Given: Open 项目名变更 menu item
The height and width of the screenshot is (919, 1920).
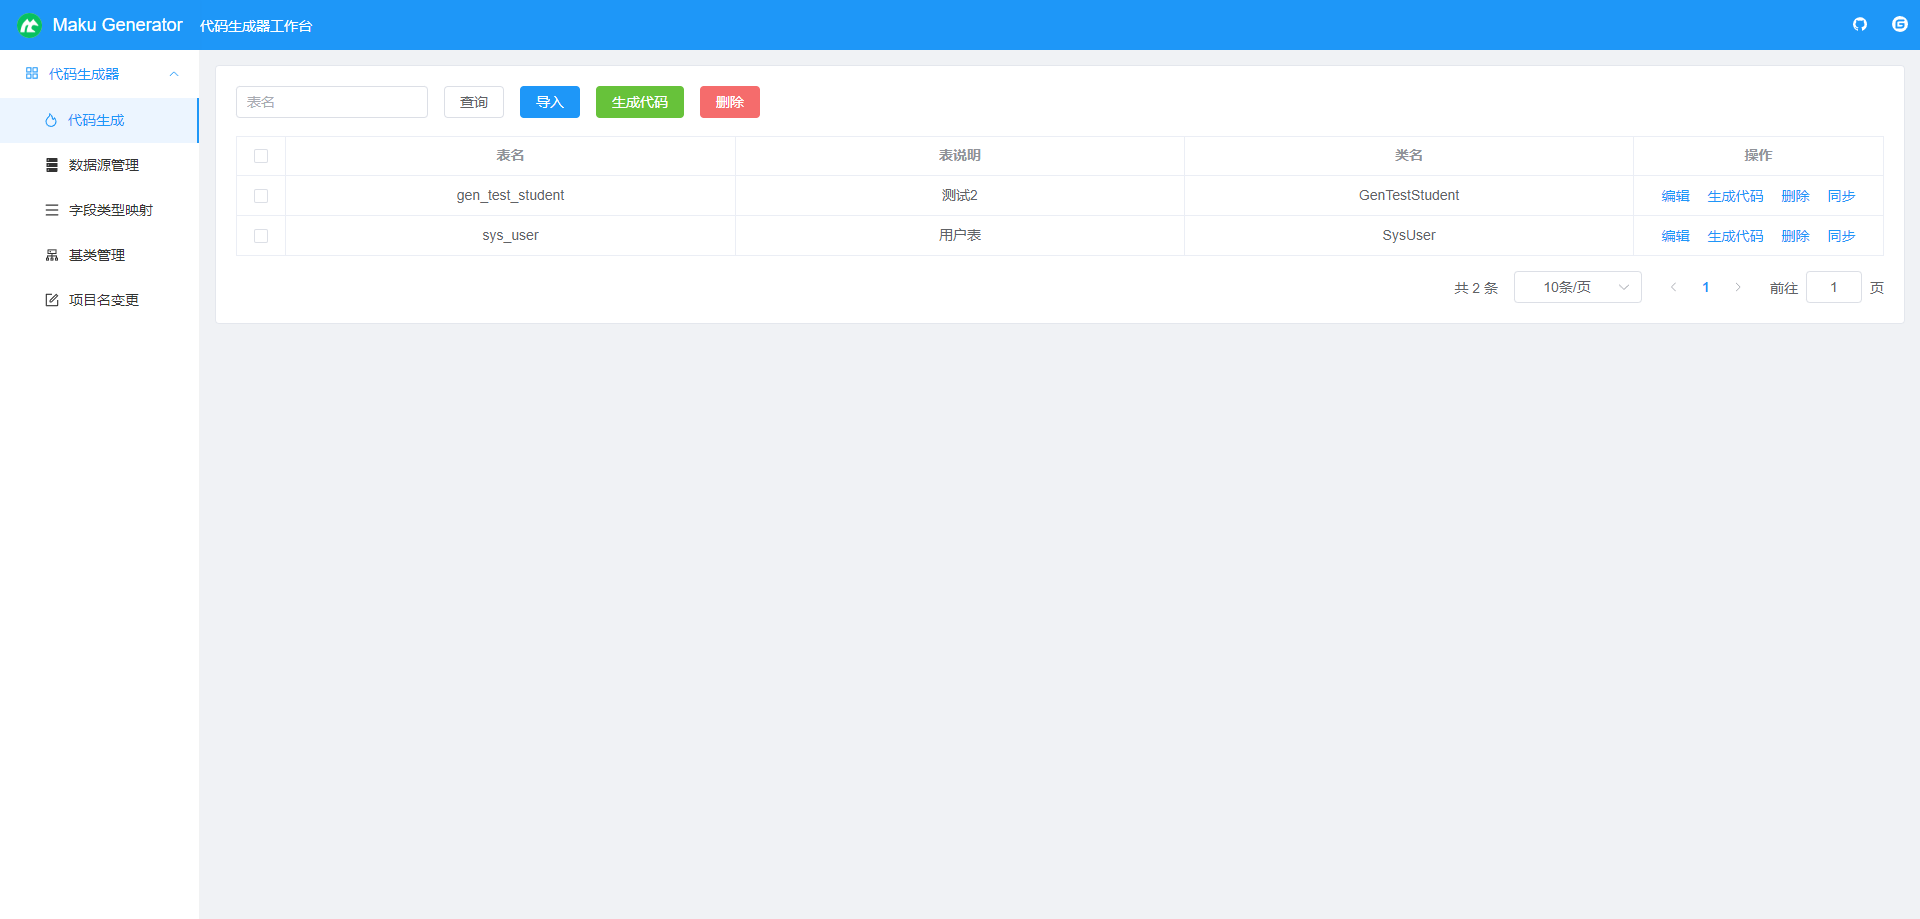Looking at the screenshot, I should point(99,300).
